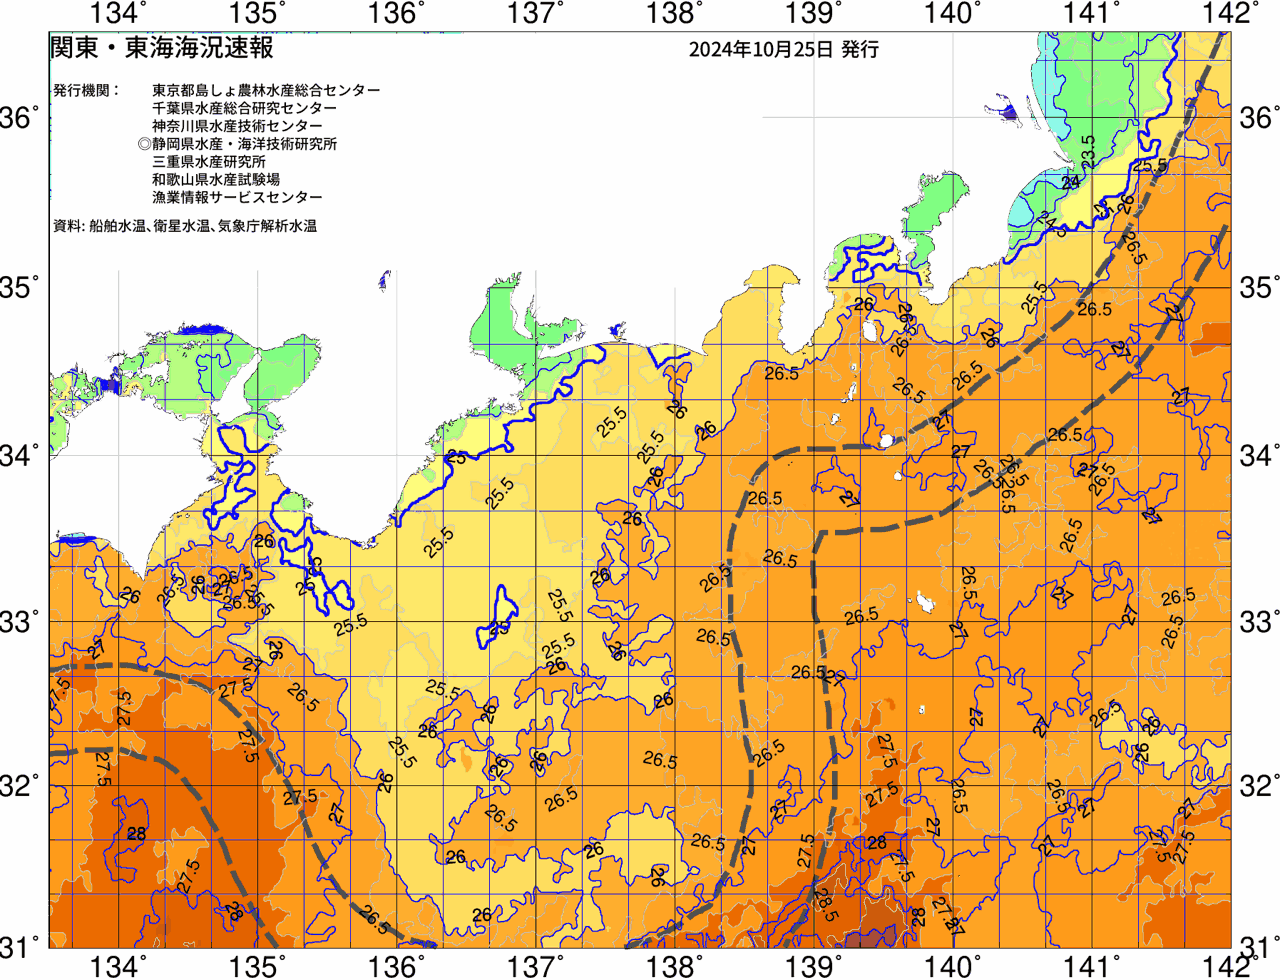Click the 140° longitude label on top axis
The width and height of the screenshot is (1280, 980).
click(953, 14)
